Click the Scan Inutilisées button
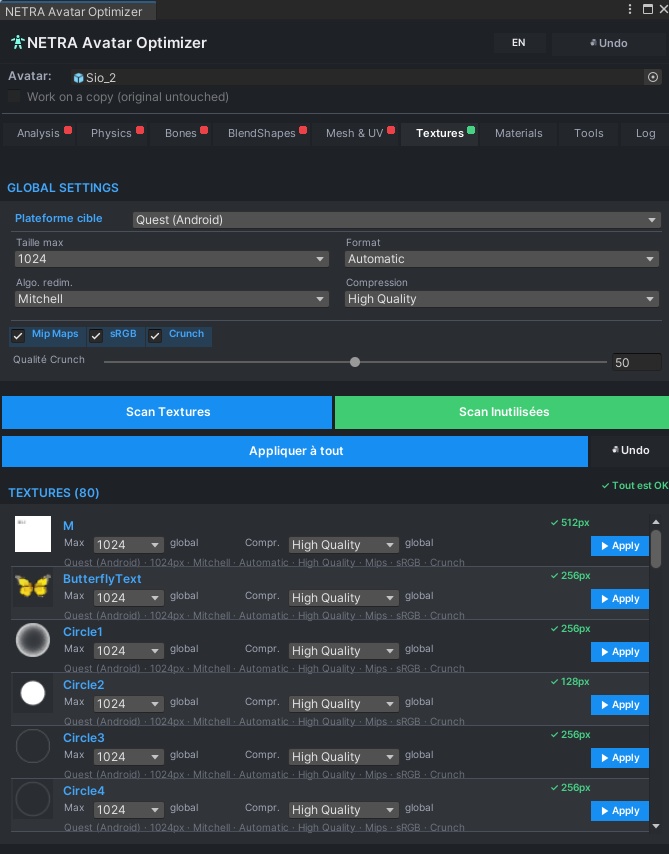669x854 pixels. [502, 412]
